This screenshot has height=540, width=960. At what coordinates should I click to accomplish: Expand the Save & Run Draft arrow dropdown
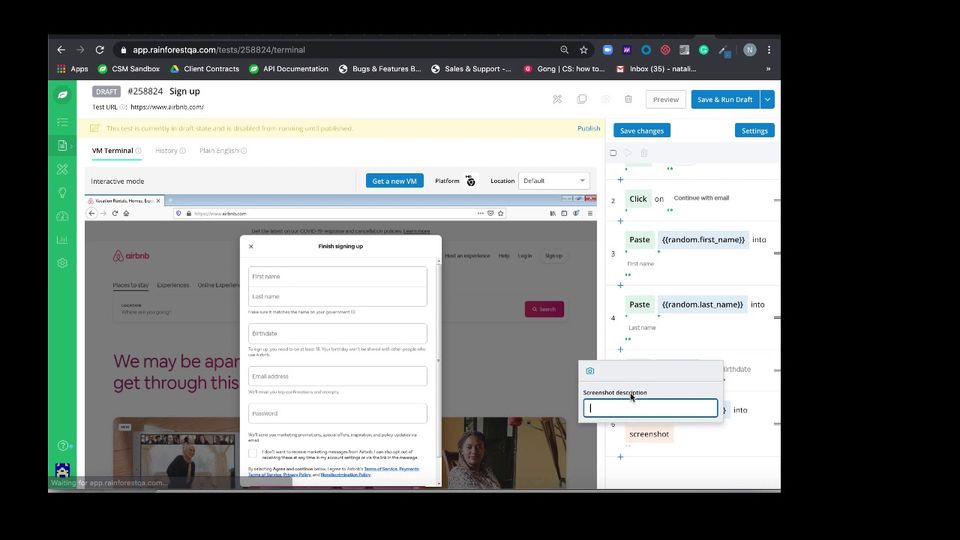click(767, 99)
